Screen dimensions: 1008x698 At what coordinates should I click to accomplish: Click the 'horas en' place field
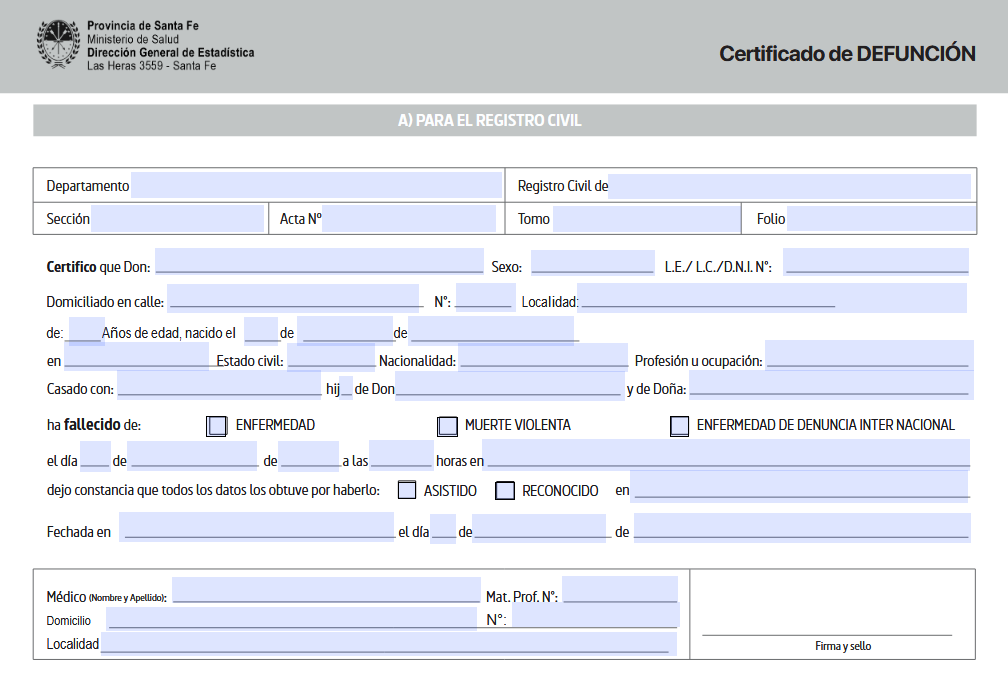pyautogui.click(x=726, y=455)
